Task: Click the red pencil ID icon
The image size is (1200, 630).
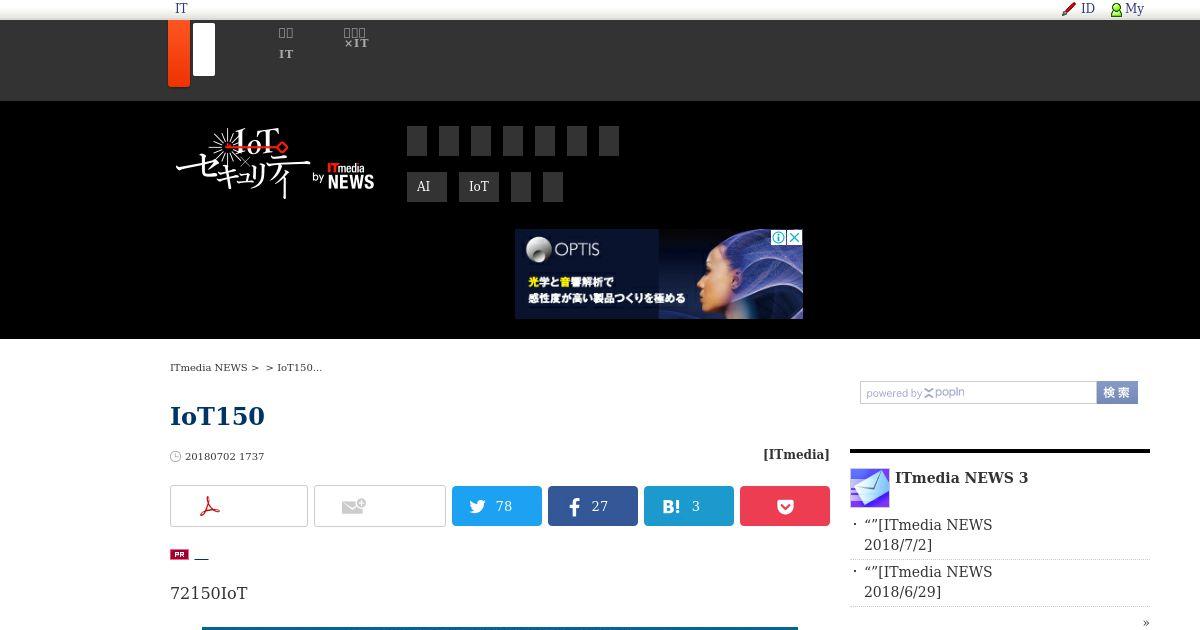Action: point(1069,9)
